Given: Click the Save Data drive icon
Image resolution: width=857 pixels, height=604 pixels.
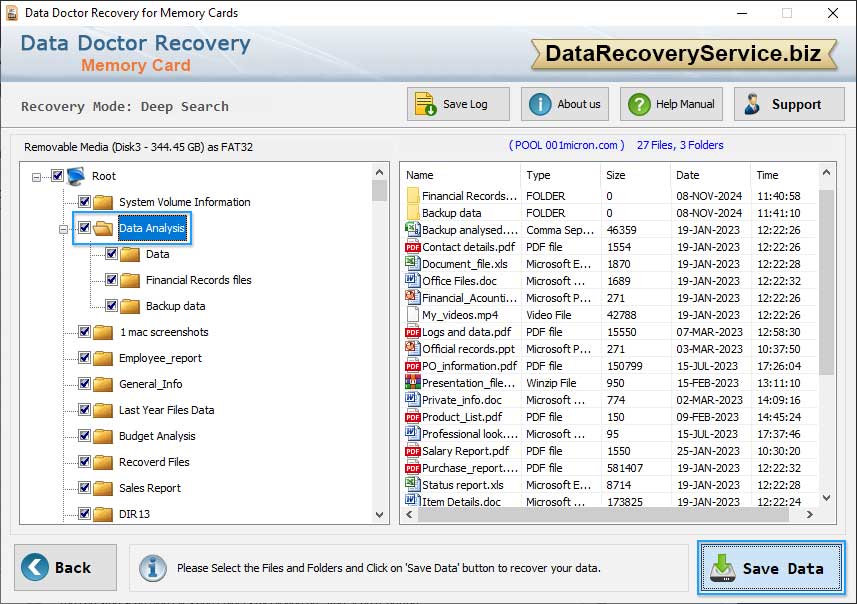Looking at the screenshot, I should coord(723,568).
